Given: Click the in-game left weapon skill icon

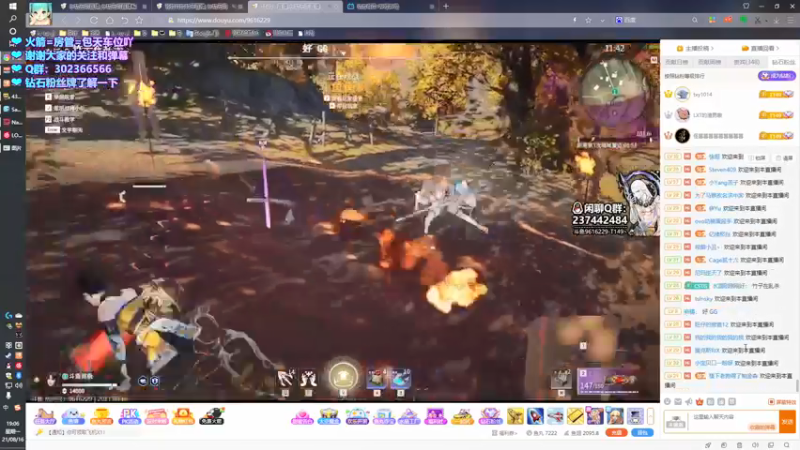Looking at the screenshot, I should click(286, 379).
